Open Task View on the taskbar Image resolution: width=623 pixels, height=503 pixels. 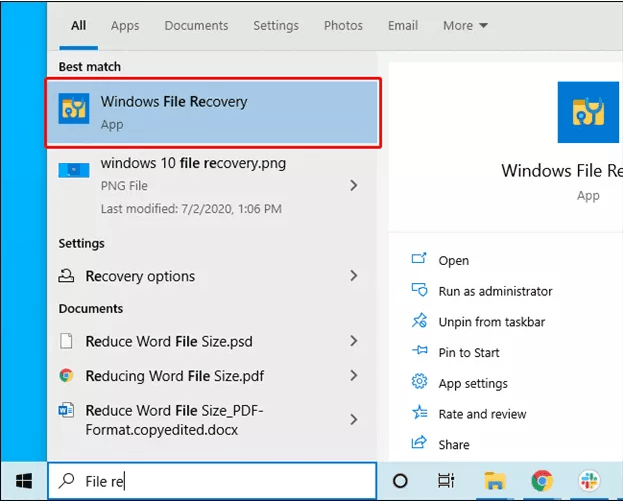[446, 481]
